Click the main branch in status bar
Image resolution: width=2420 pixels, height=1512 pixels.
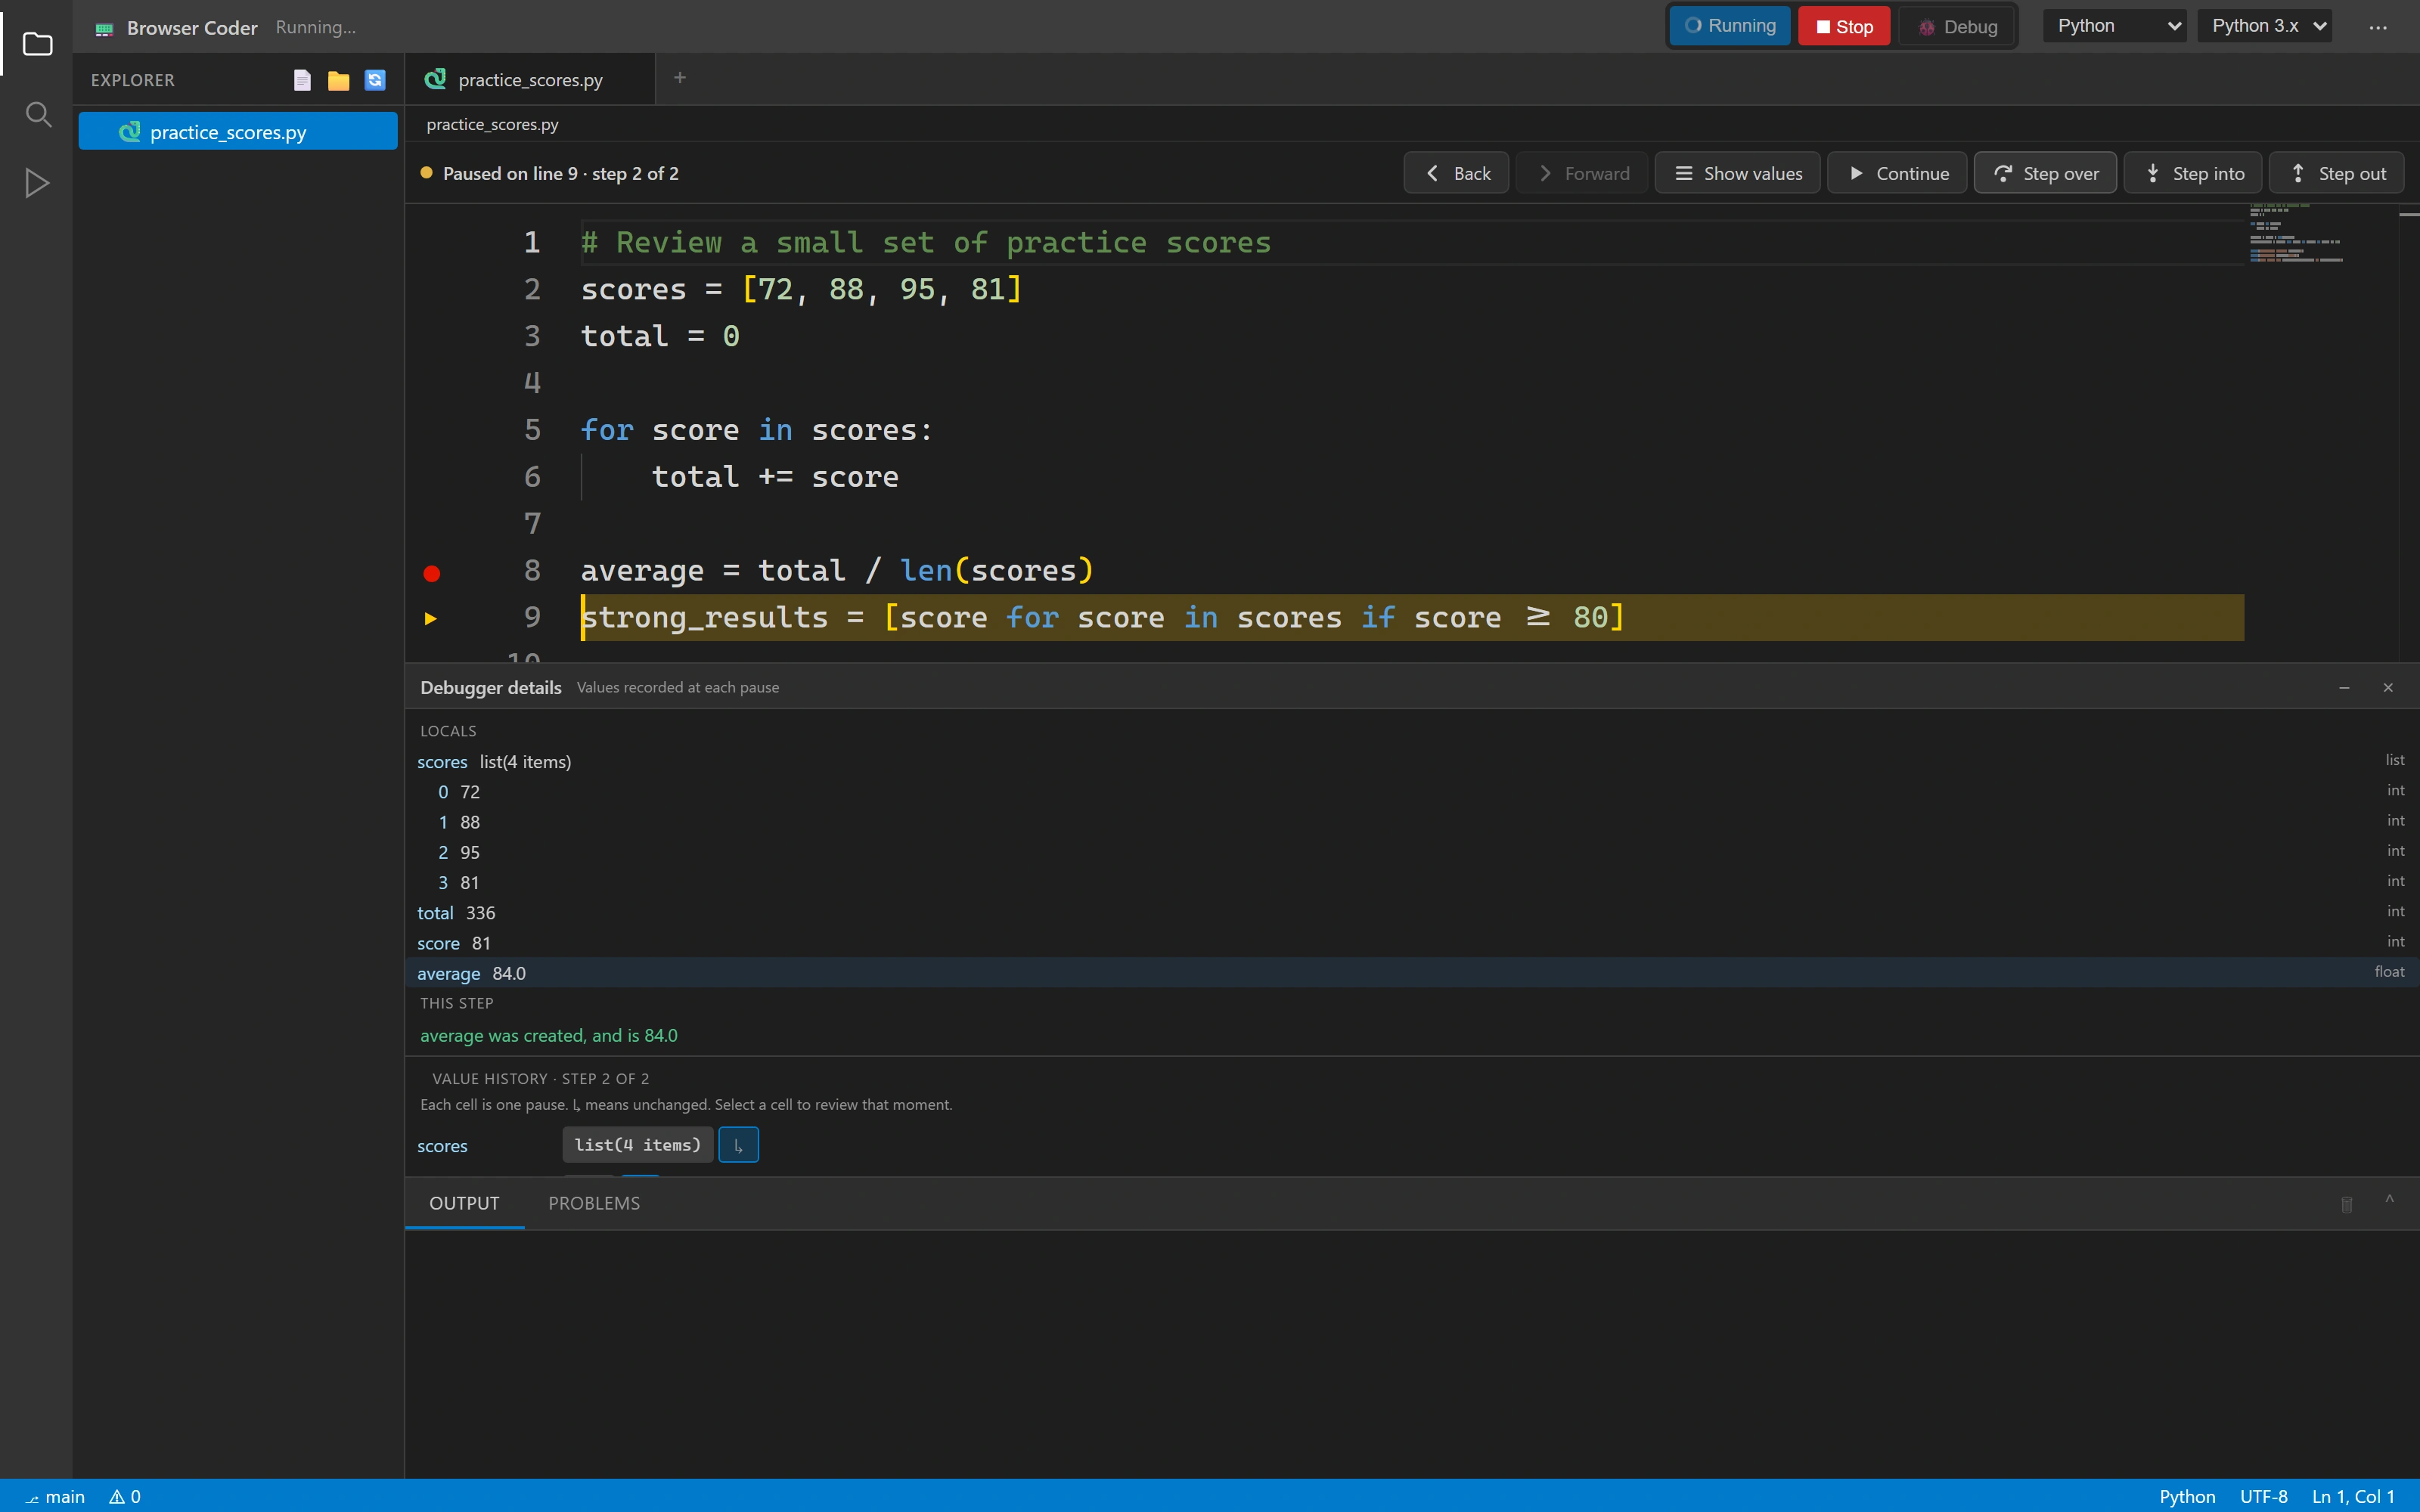pos(55,1496)
